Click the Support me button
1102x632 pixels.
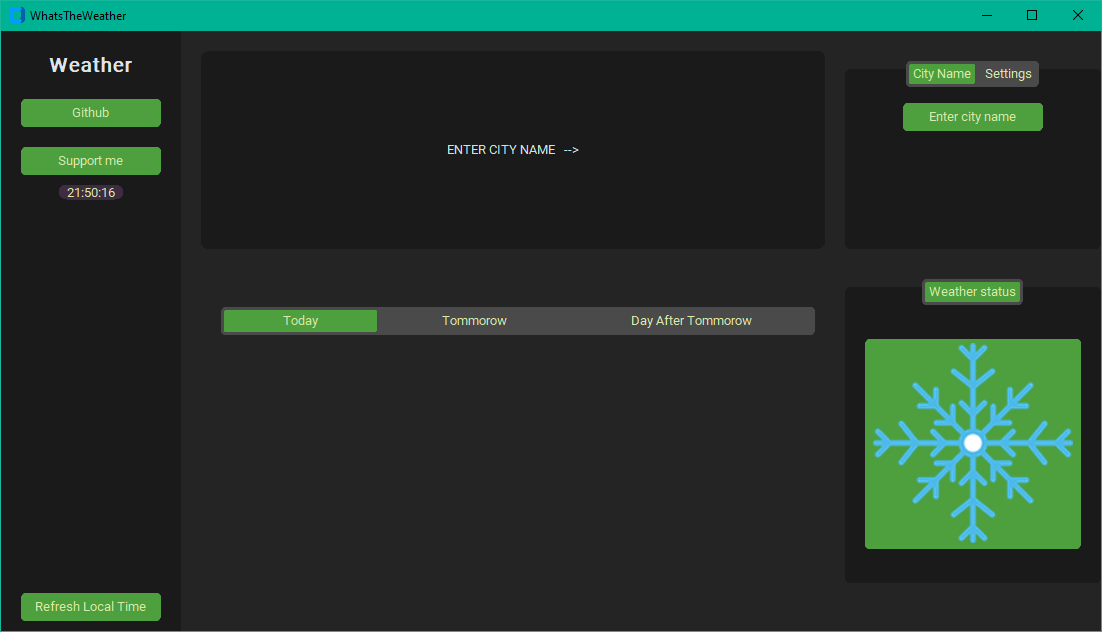[x=91, y=161]
